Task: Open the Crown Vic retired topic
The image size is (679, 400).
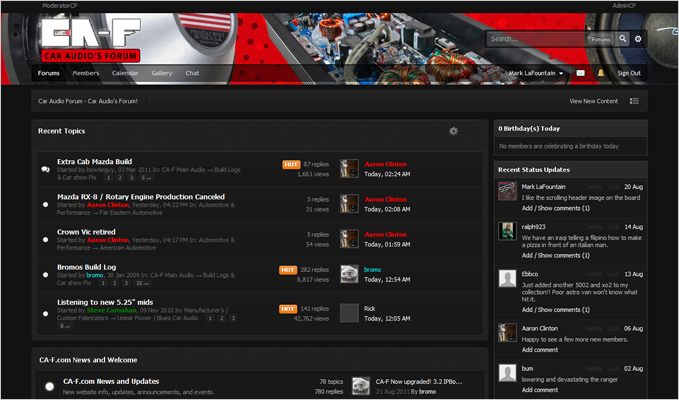Action: coord(86,232)
